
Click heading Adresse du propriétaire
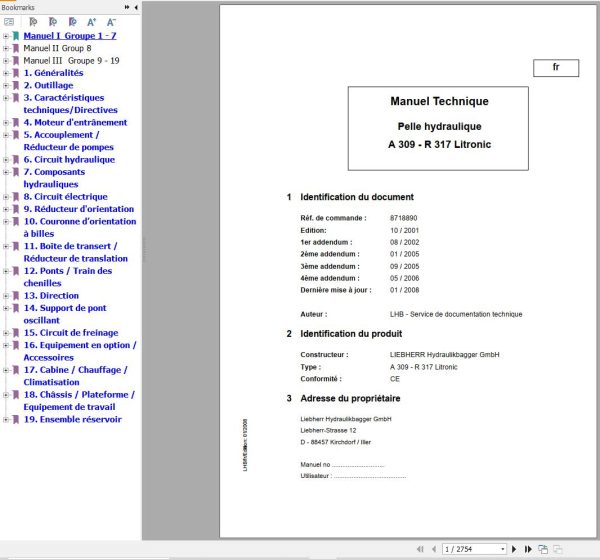350,398
